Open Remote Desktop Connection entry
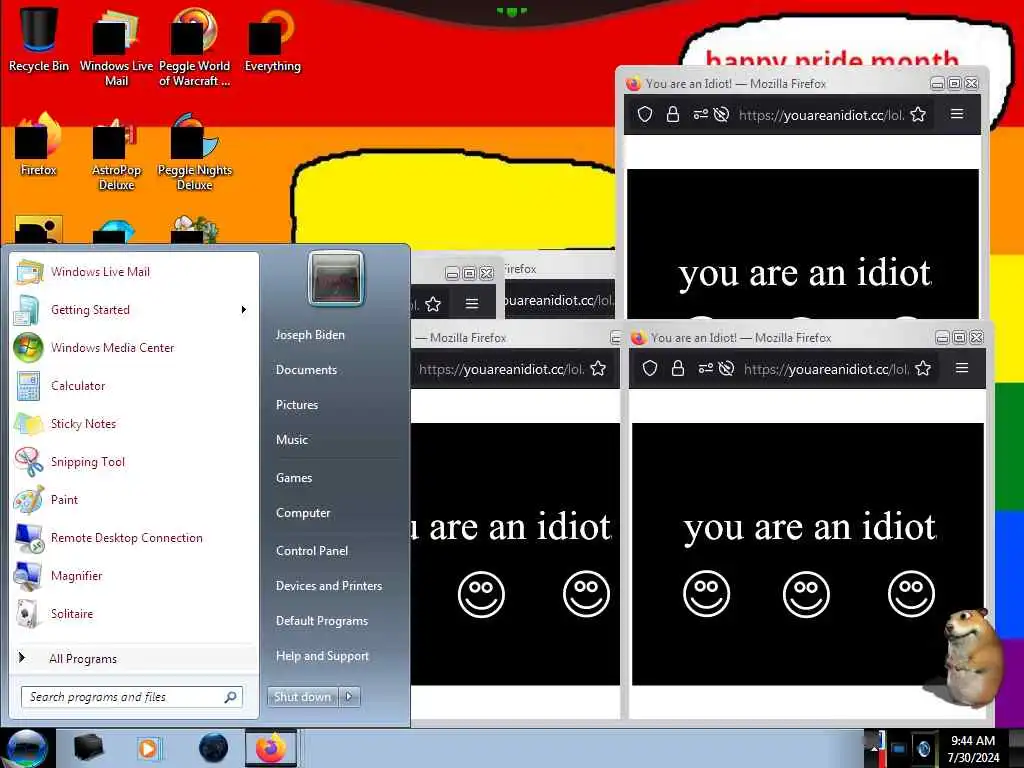This screenshot has width=1024, height=768. 135,537
